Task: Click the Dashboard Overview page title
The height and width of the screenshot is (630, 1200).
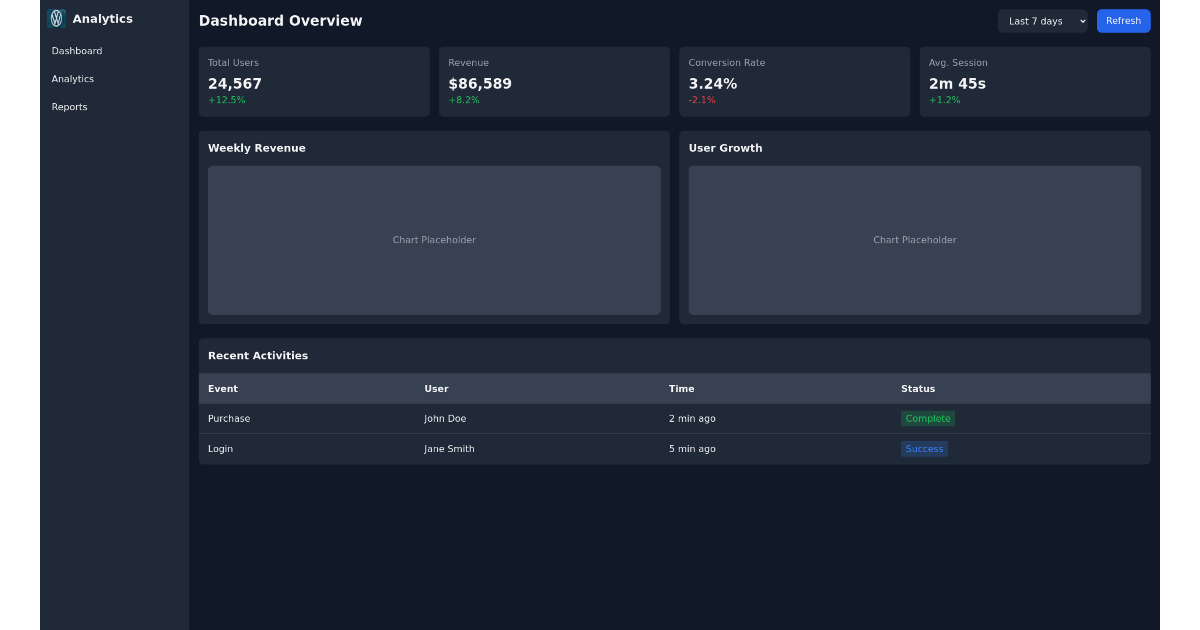Action: (280, 20)
